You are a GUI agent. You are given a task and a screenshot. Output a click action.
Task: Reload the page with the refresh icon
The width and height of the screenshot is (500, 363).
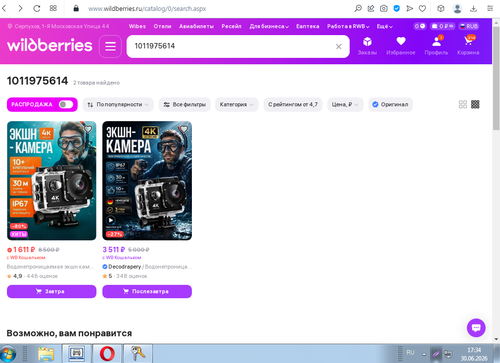37,8
